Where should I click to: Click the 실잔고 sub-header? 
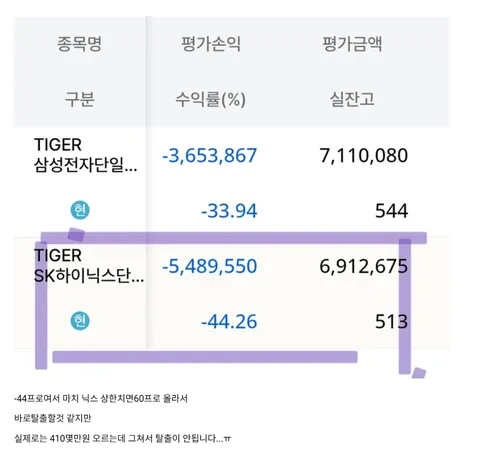(x=352, y=99)
